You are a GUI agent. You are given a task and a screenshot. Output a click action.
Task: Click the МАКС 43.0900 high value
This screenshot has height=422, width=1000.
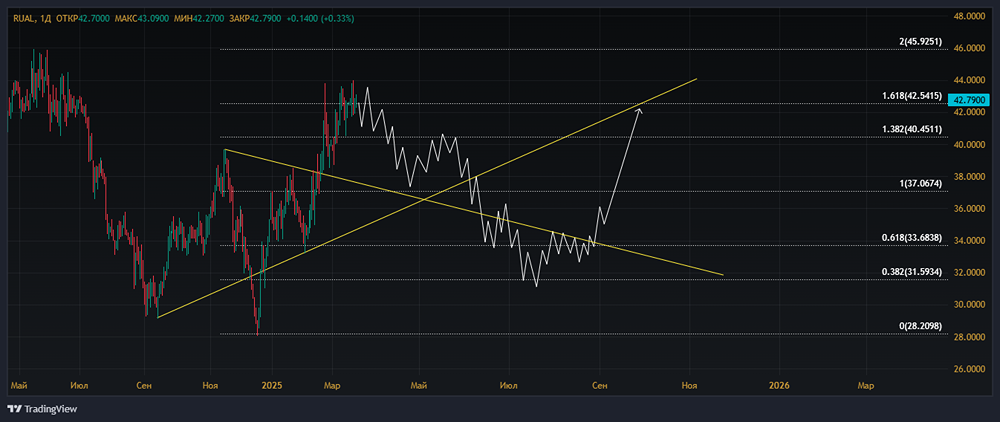142,18
